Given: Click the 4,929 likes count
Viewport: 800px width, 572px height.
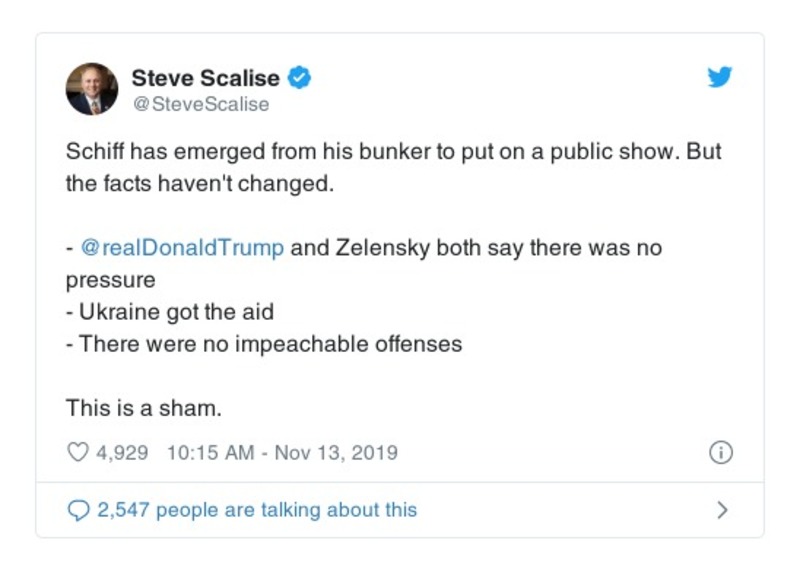Looking at the screenshot, I should coord(122,452).
